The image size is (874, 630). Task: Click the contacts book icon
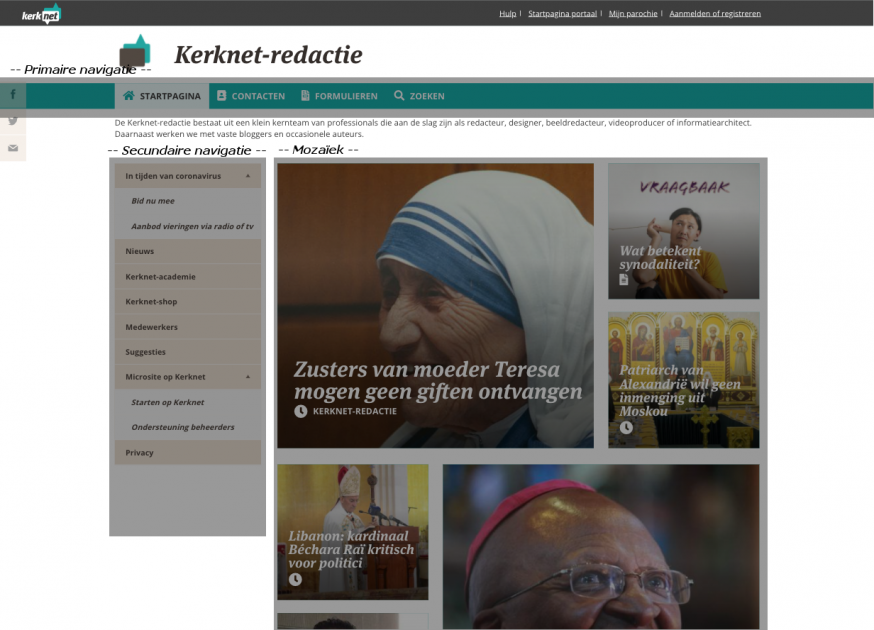[221, 95]
